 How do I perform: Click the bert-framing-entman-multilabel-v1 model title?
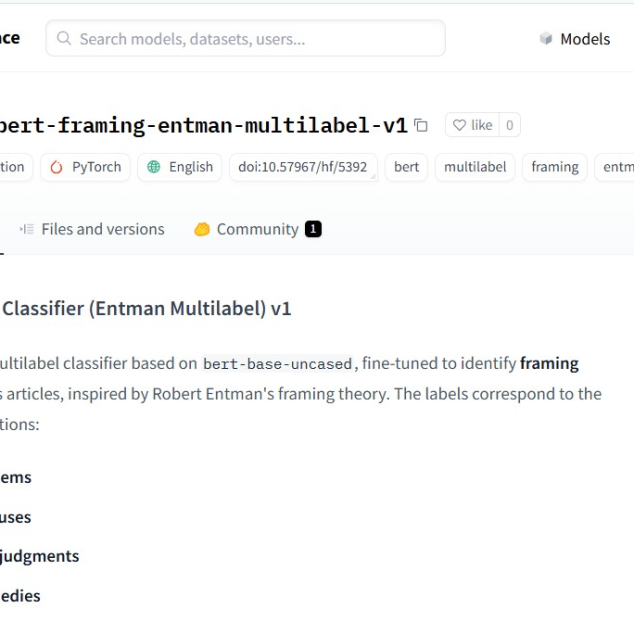(200, 125)
